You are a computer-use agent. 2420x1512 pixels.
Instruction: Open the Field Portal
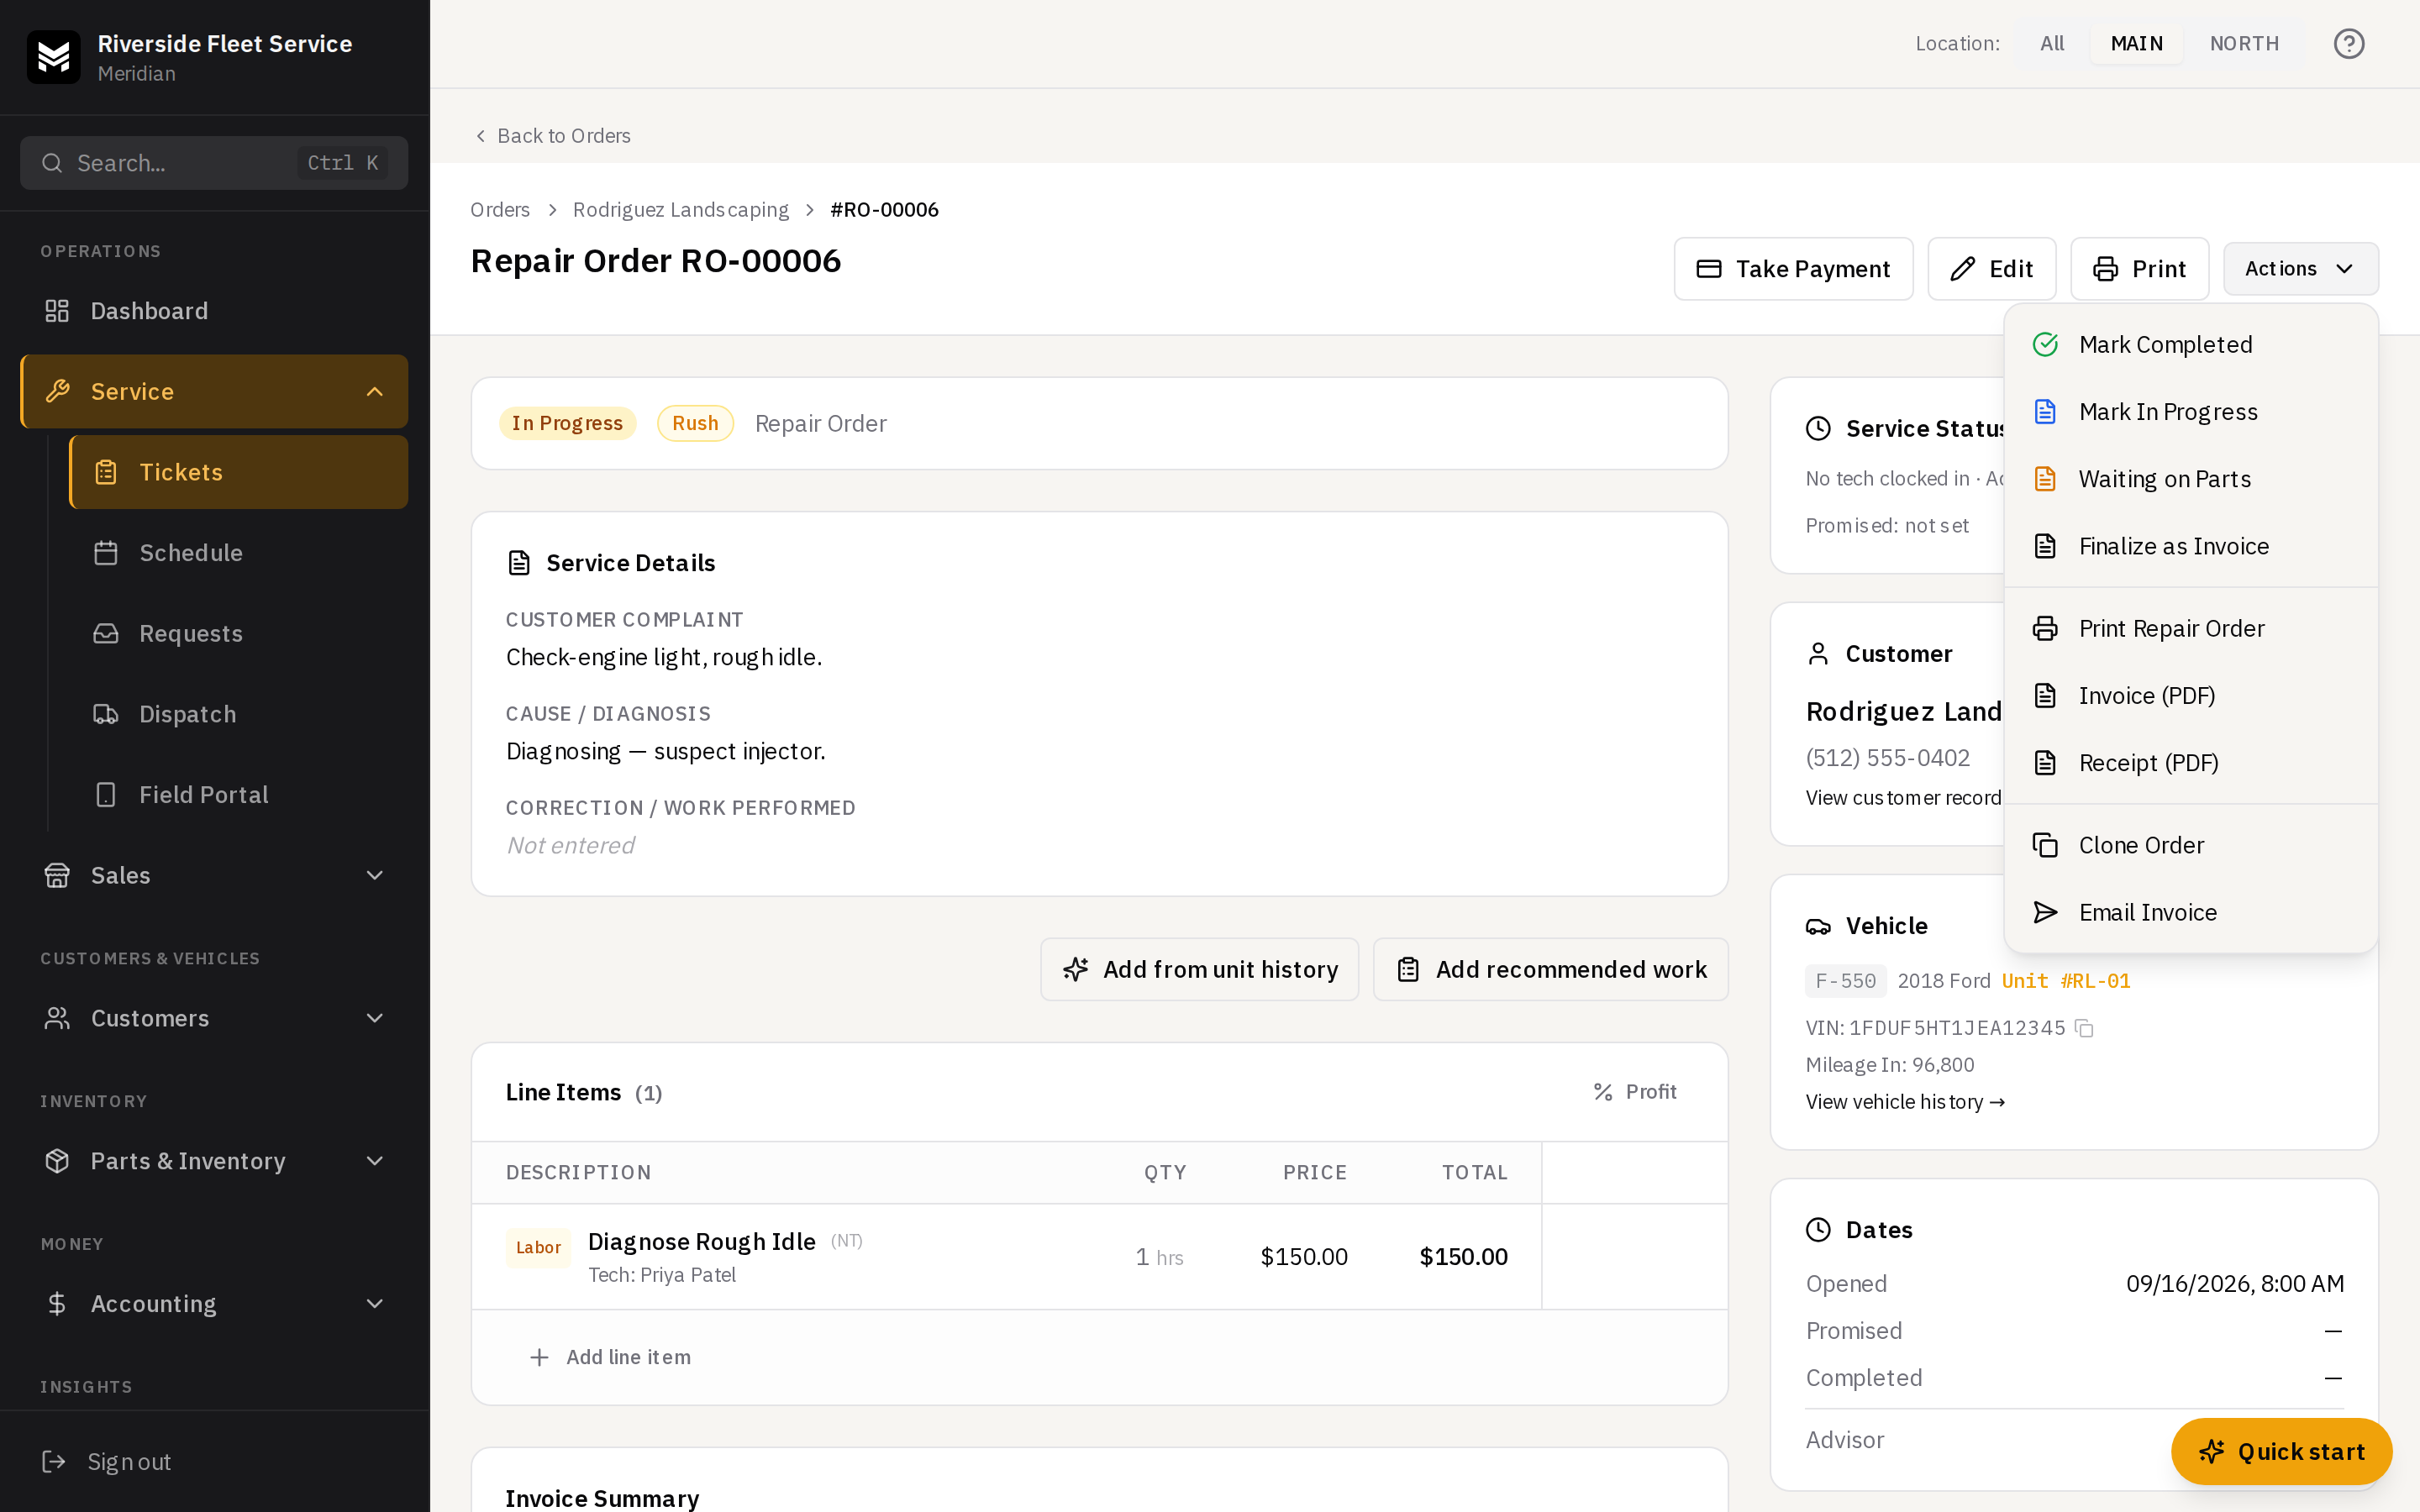click(x=238, y=795)
